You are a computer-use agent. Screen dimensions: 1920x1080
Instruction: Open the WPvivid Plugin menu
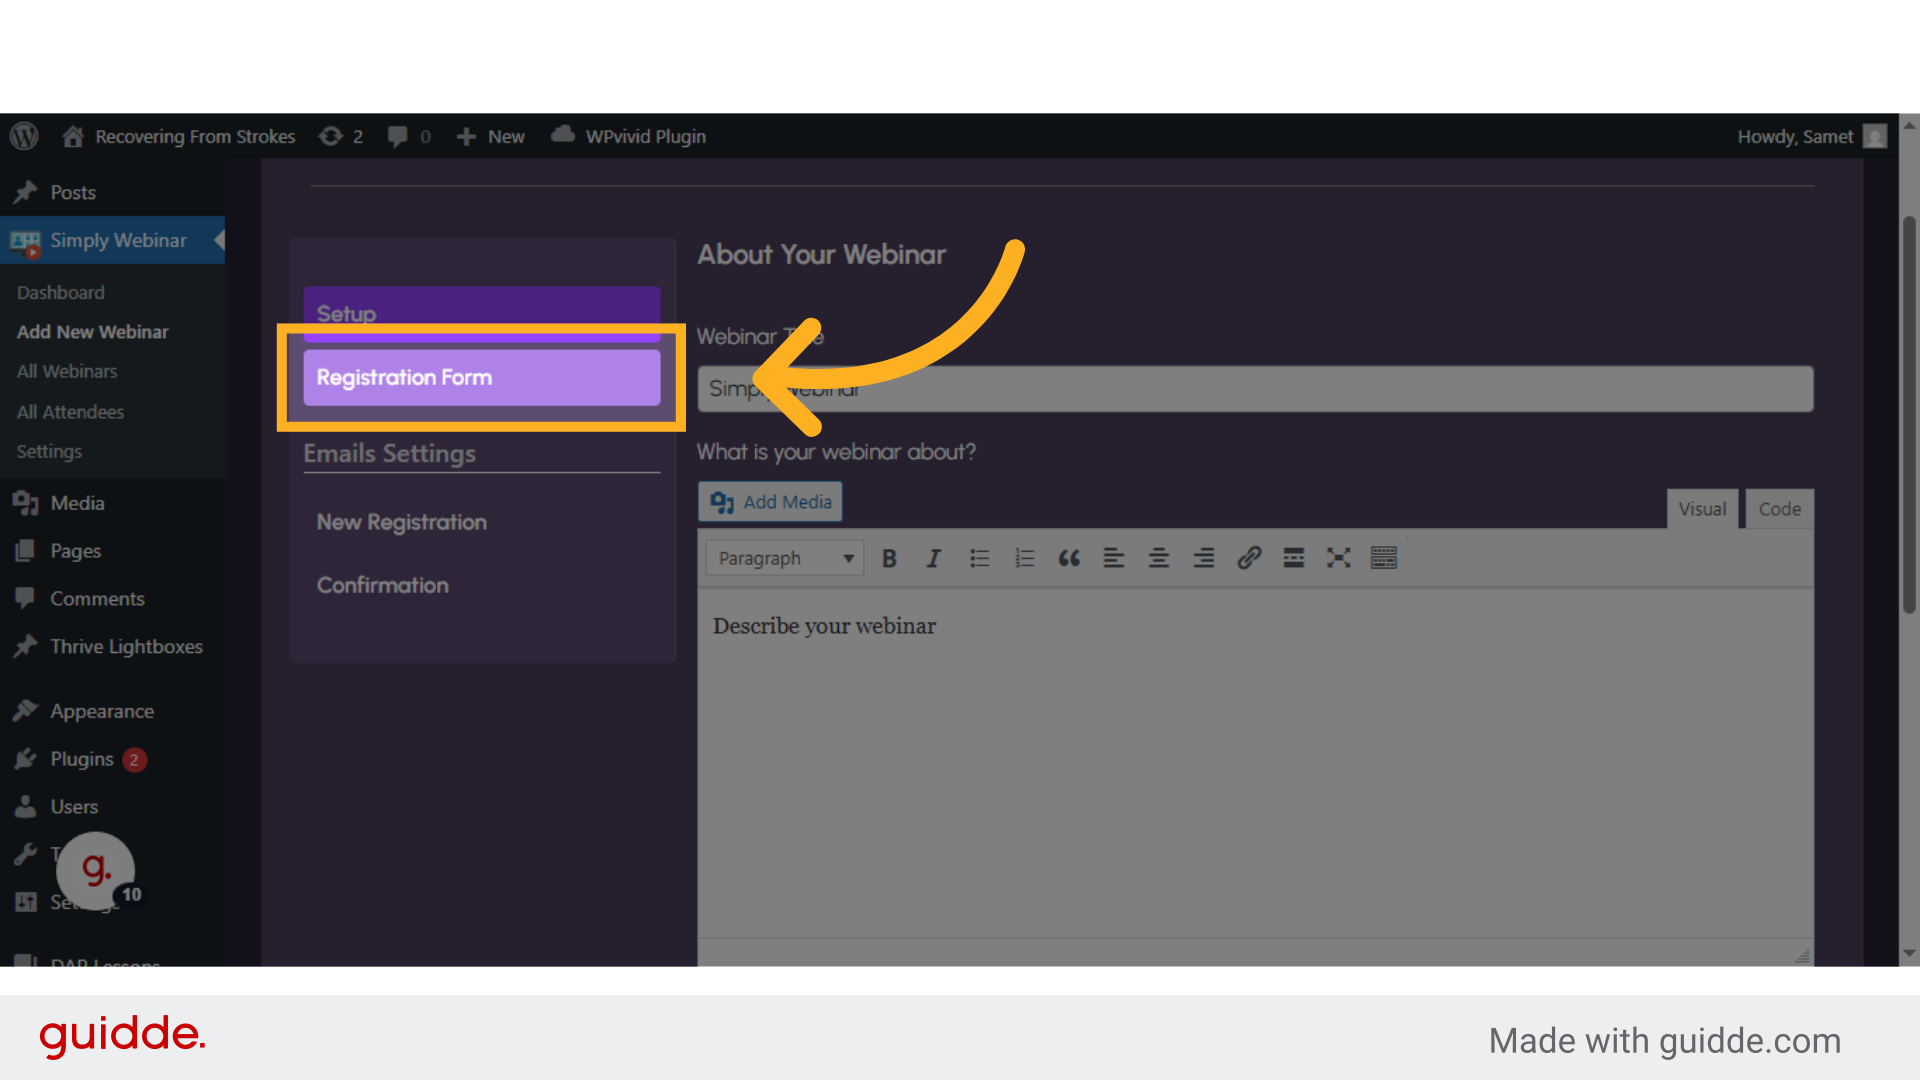click(x=628, y=136)
